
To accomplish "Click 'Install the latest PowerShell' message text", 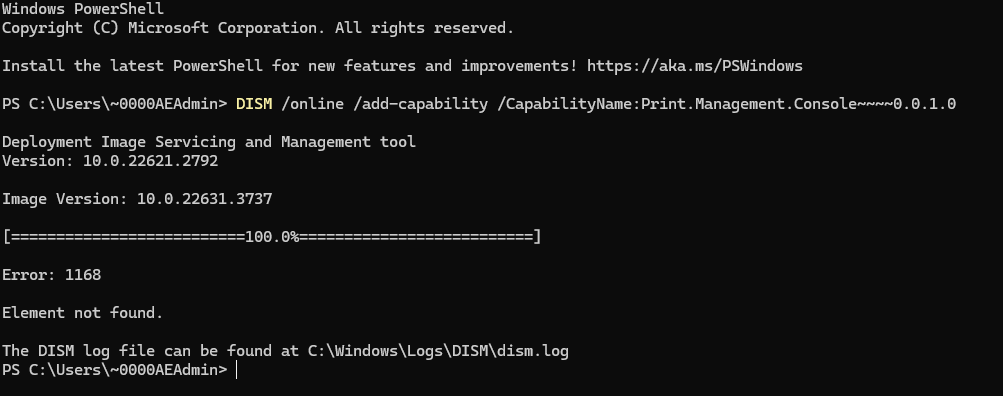I will click(132, 66).
